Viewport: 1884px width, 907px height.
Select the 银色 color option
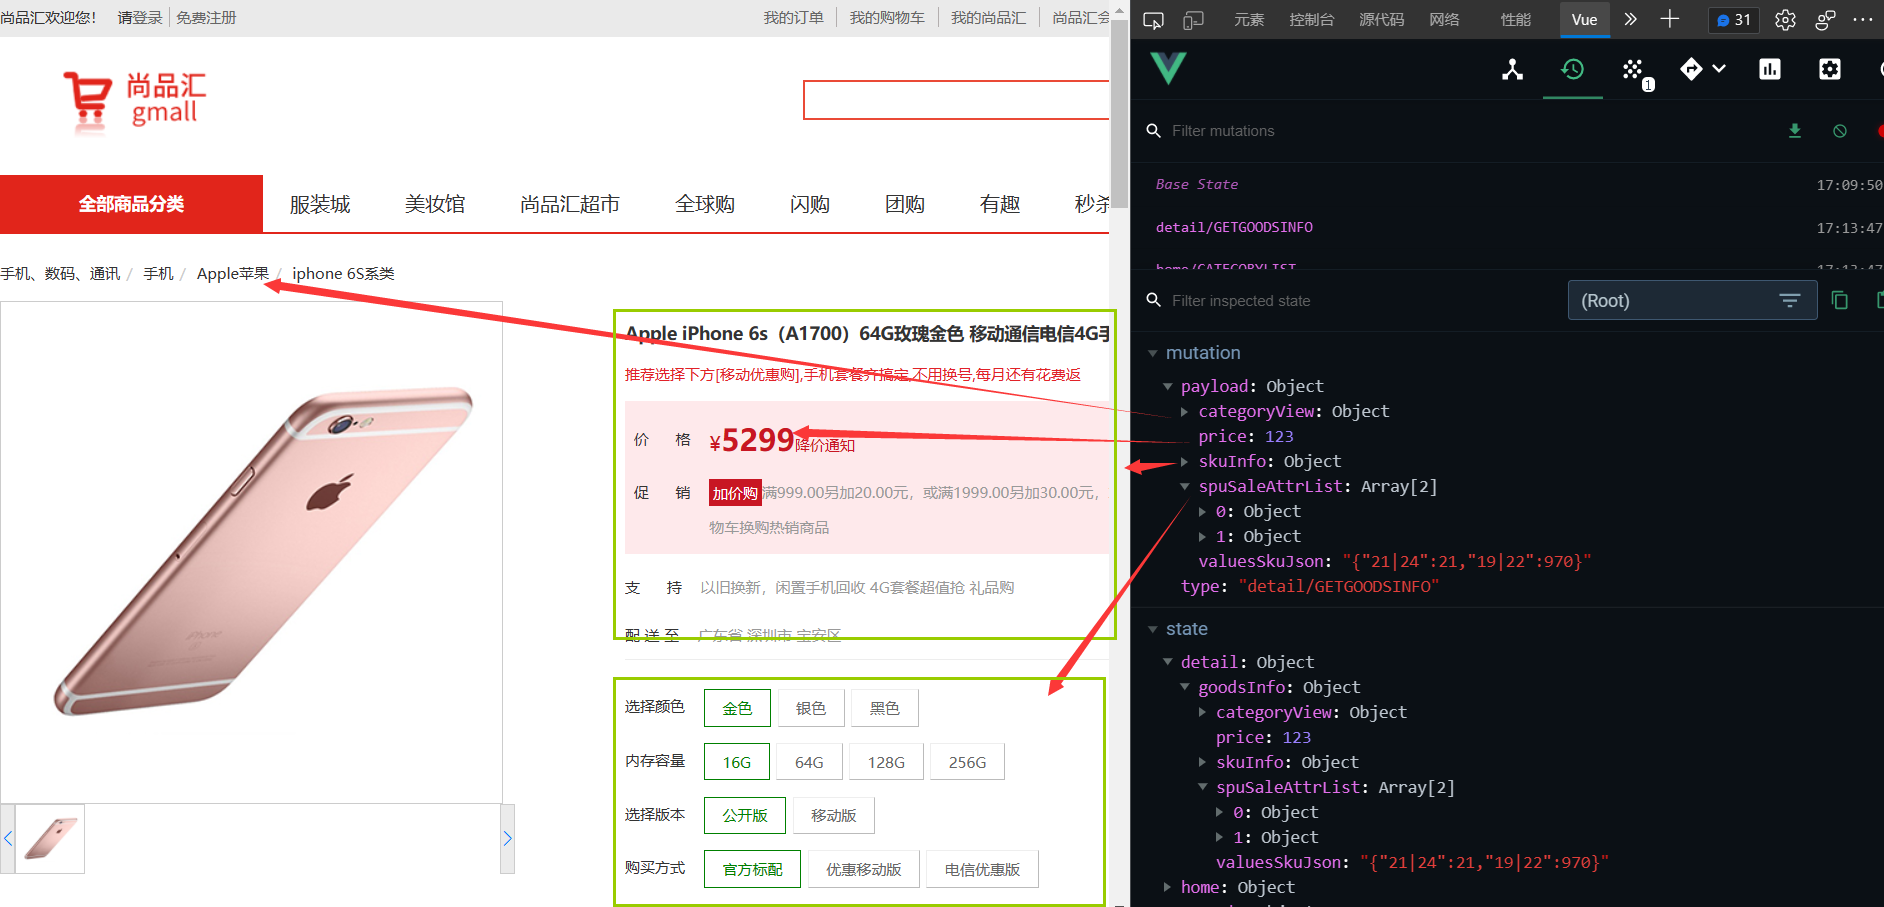point(811,708)
